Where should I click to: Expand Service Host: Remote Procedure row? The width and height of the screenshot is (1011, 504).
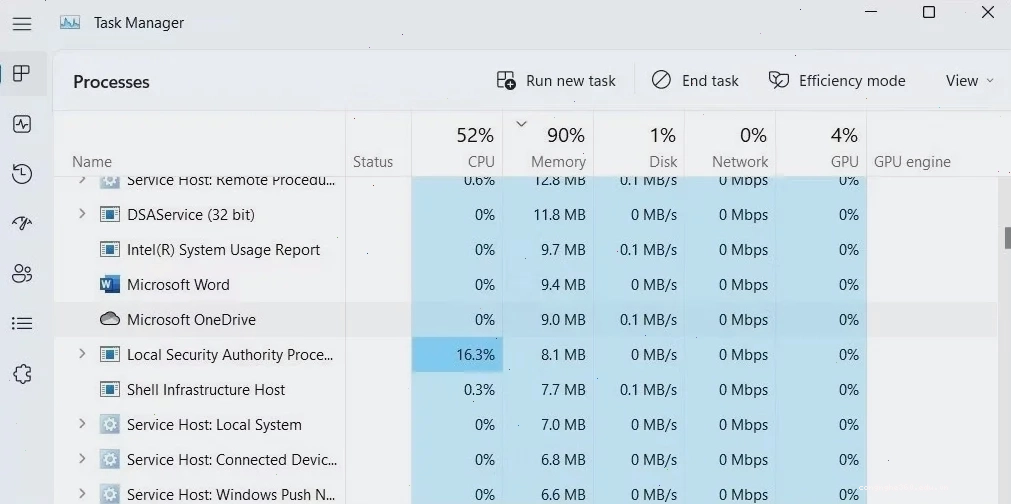click(x=82, y=180)
